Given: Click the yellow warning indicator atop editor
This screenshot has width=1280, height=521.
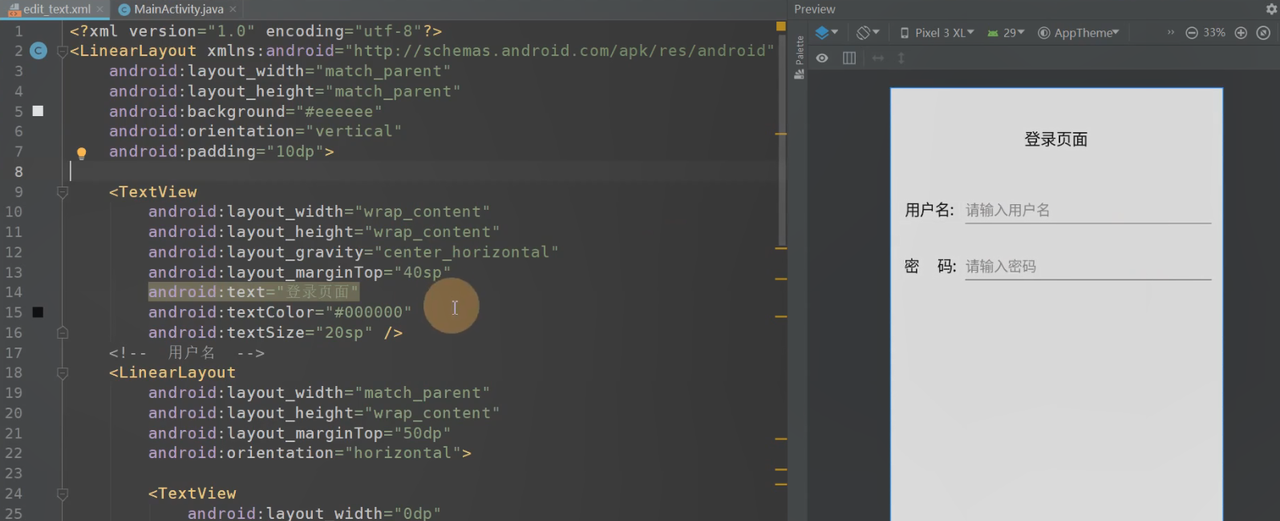Looking at the screenshot, I should (780, 26).
